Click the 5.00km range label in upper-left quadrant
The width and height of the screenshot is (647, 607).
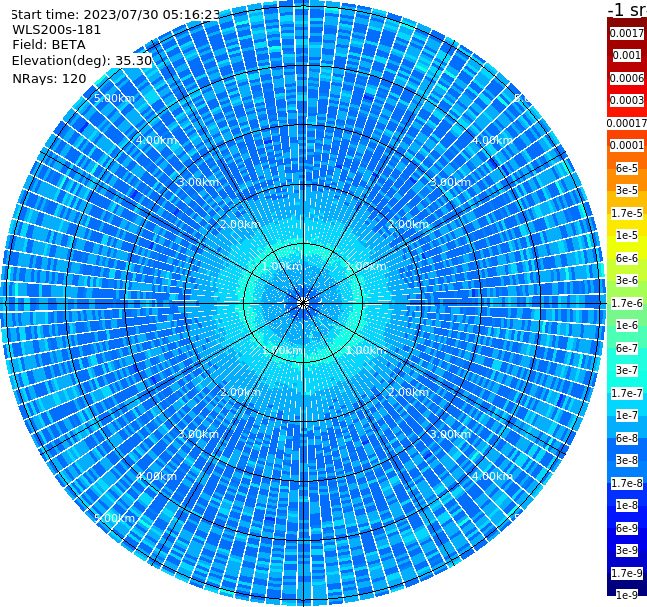(114, 98)
